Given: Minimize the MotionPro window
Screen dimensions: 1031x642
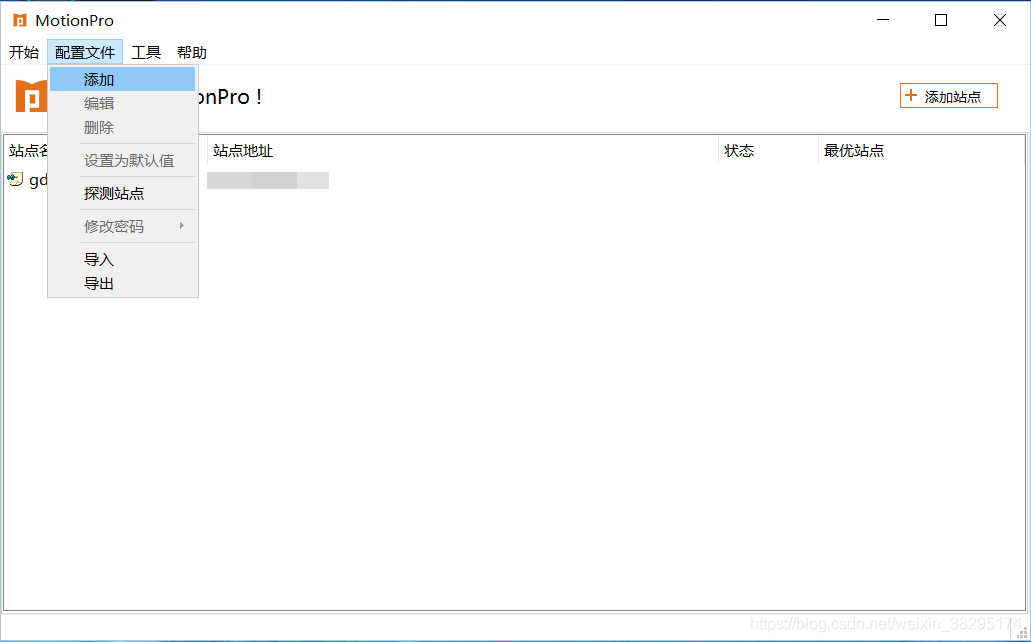Looking at the screenshot, I should click(x=883, y=20).
